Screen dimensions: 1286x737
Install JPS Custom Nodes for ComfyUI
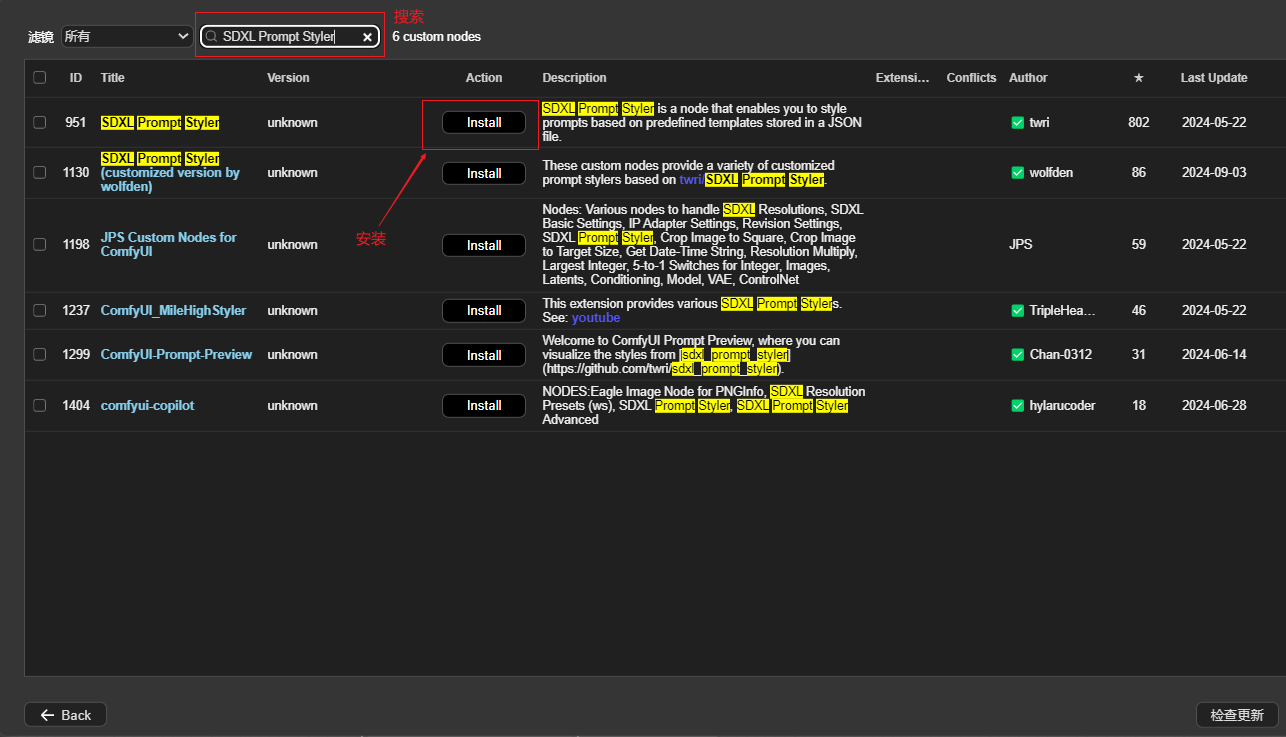484,245
